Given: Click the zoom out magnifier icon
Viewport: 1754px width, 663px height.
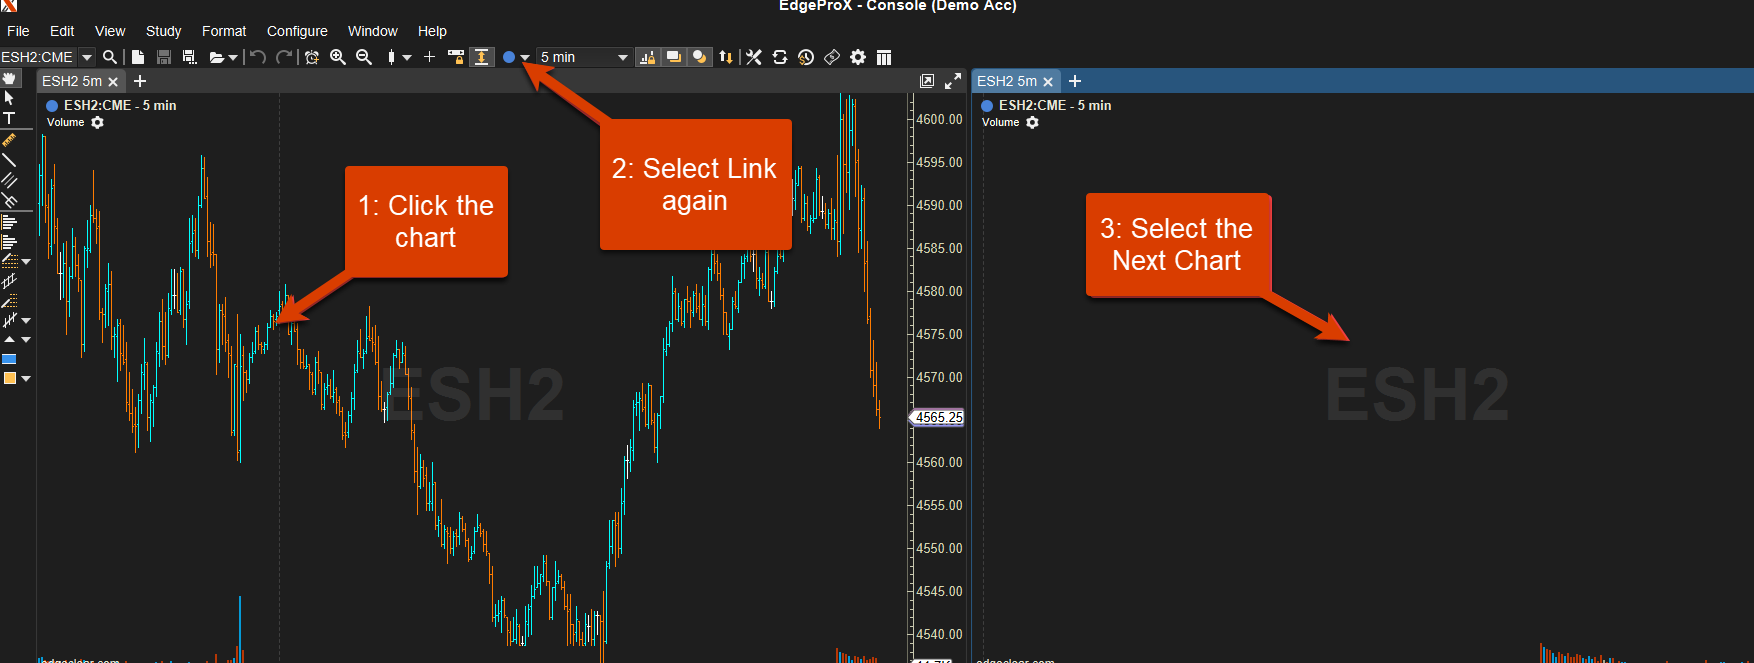Looking at the screenshot, I should 364,57.
